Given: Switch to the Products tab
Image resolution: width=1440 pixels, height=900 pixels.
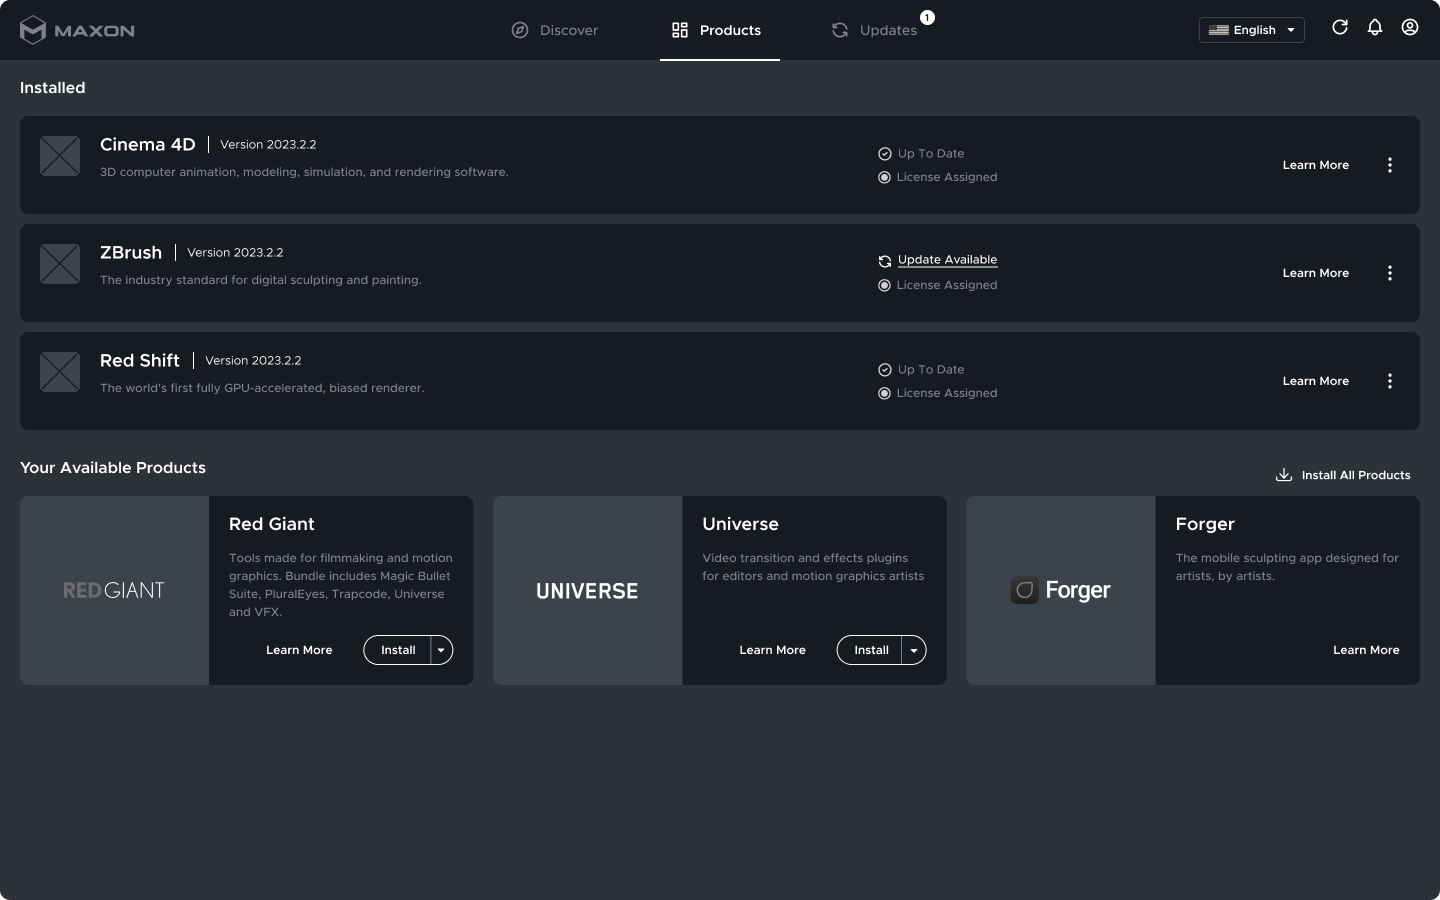Looking at the screenshot, I should [x=719, y=30].
